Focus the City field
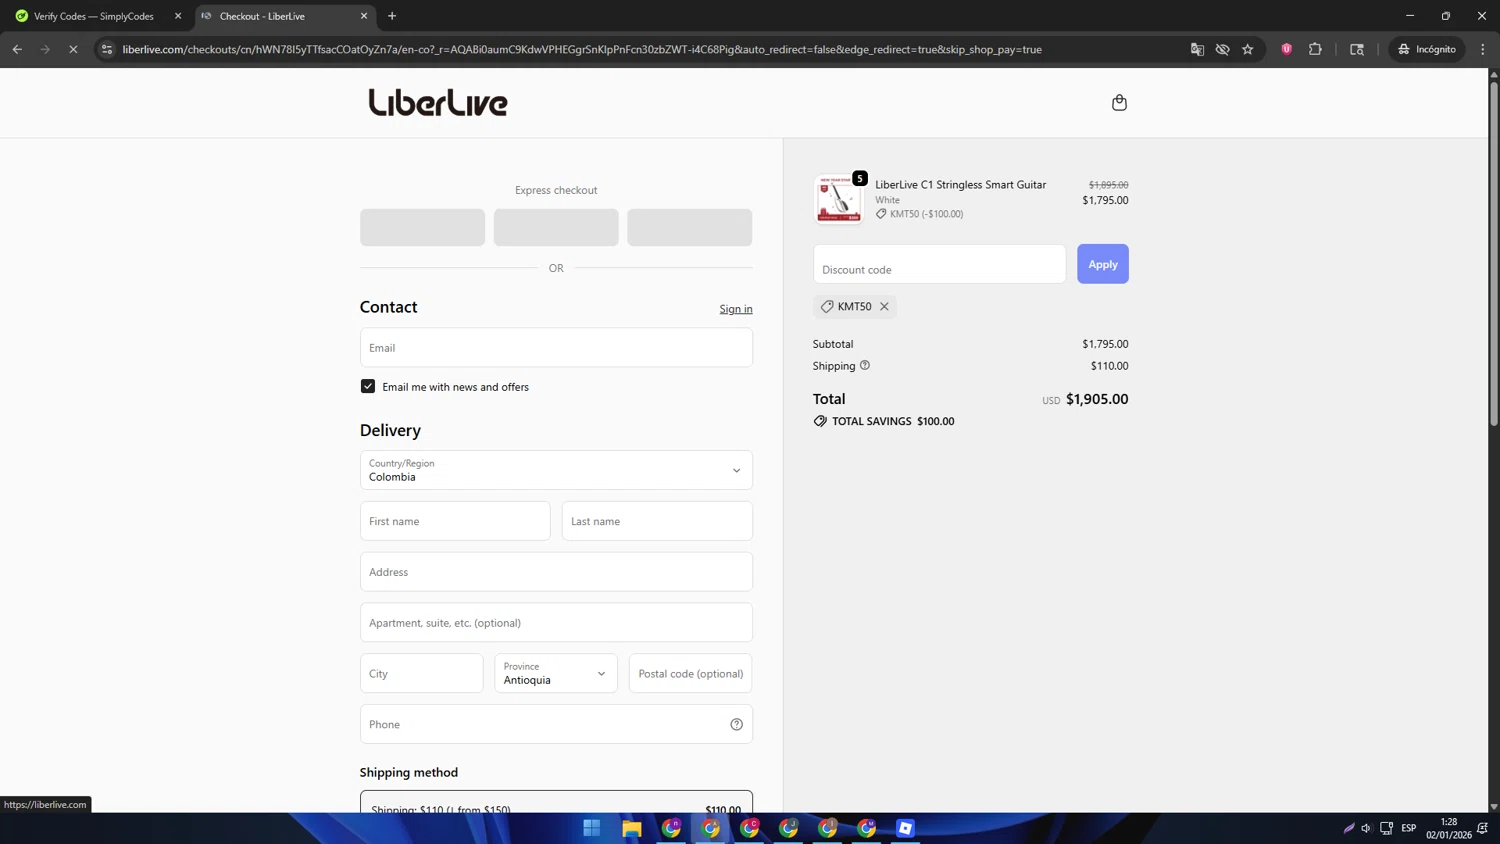1500x844 pixels. (x=421, y=673)
